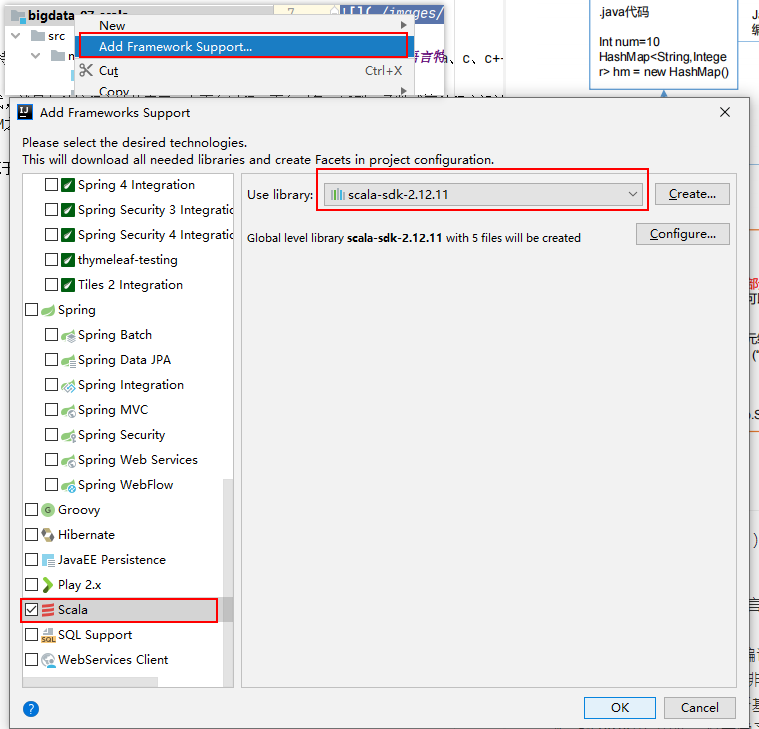Collapse the src folder tree node

(15, 36)
